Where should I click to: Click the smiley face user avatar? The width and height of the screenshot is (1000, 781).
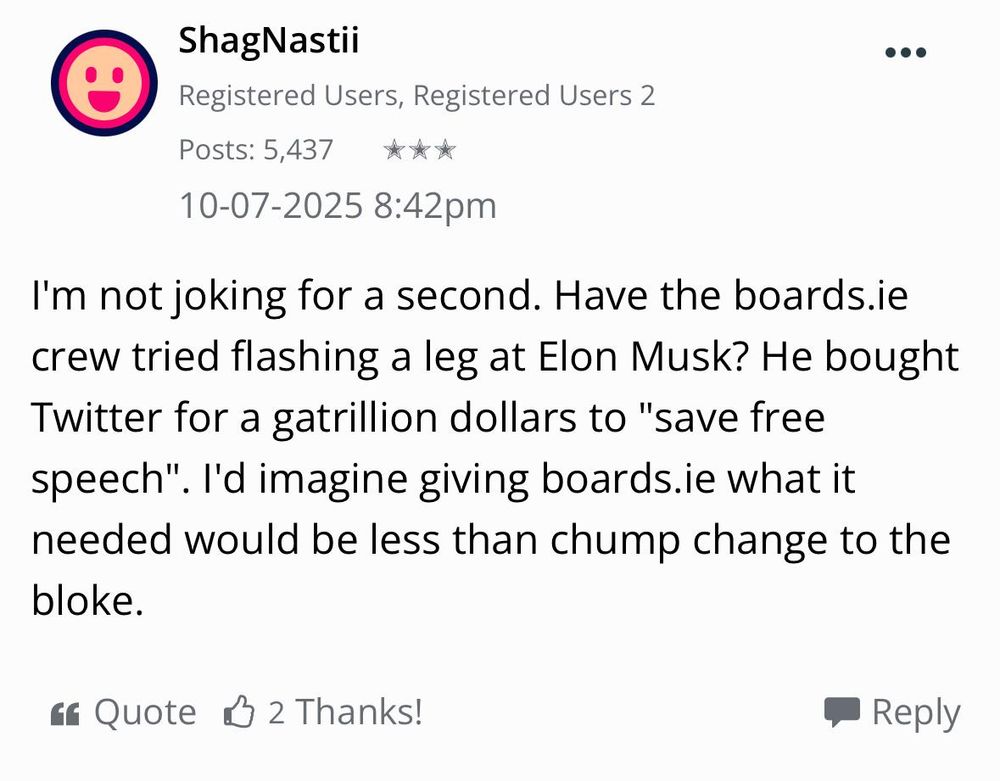(104, 83)
